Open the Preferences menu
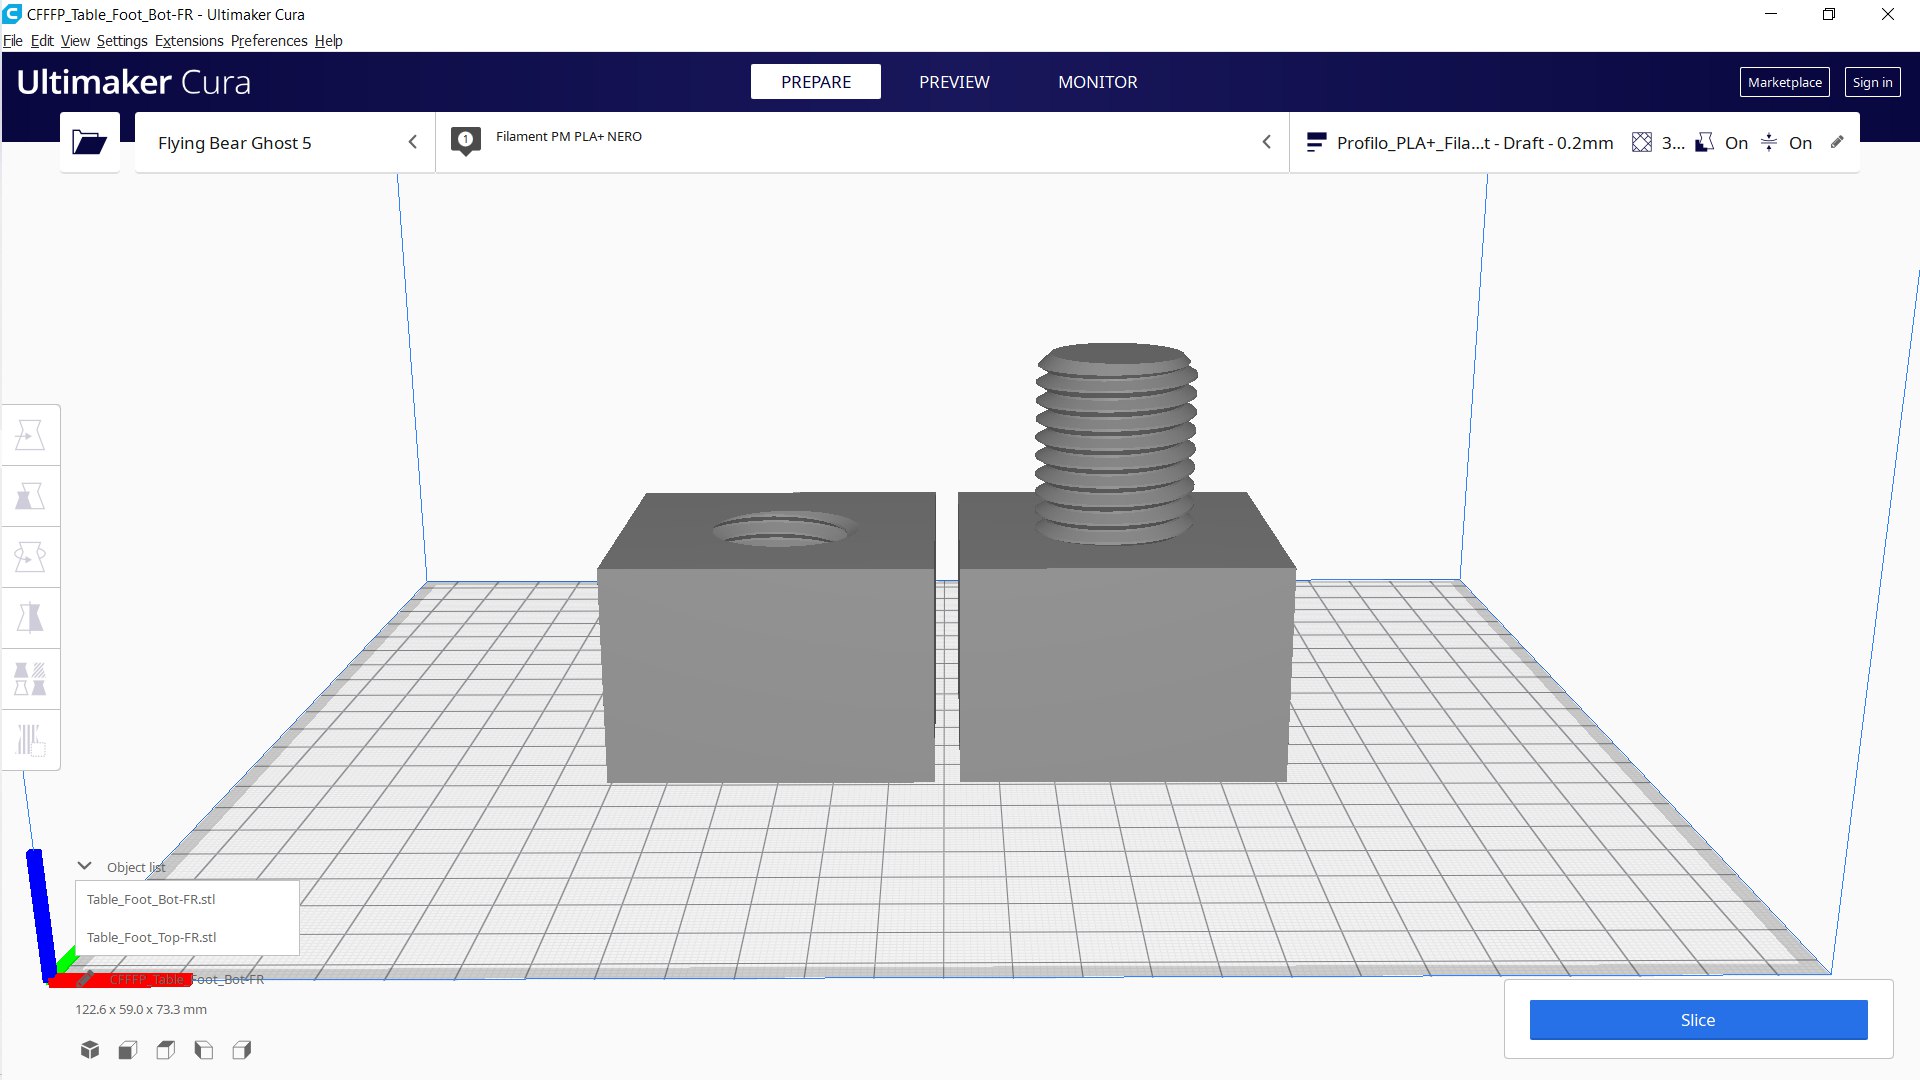The height and width of the screenshot is (1080, 1920). click(269, 41)
